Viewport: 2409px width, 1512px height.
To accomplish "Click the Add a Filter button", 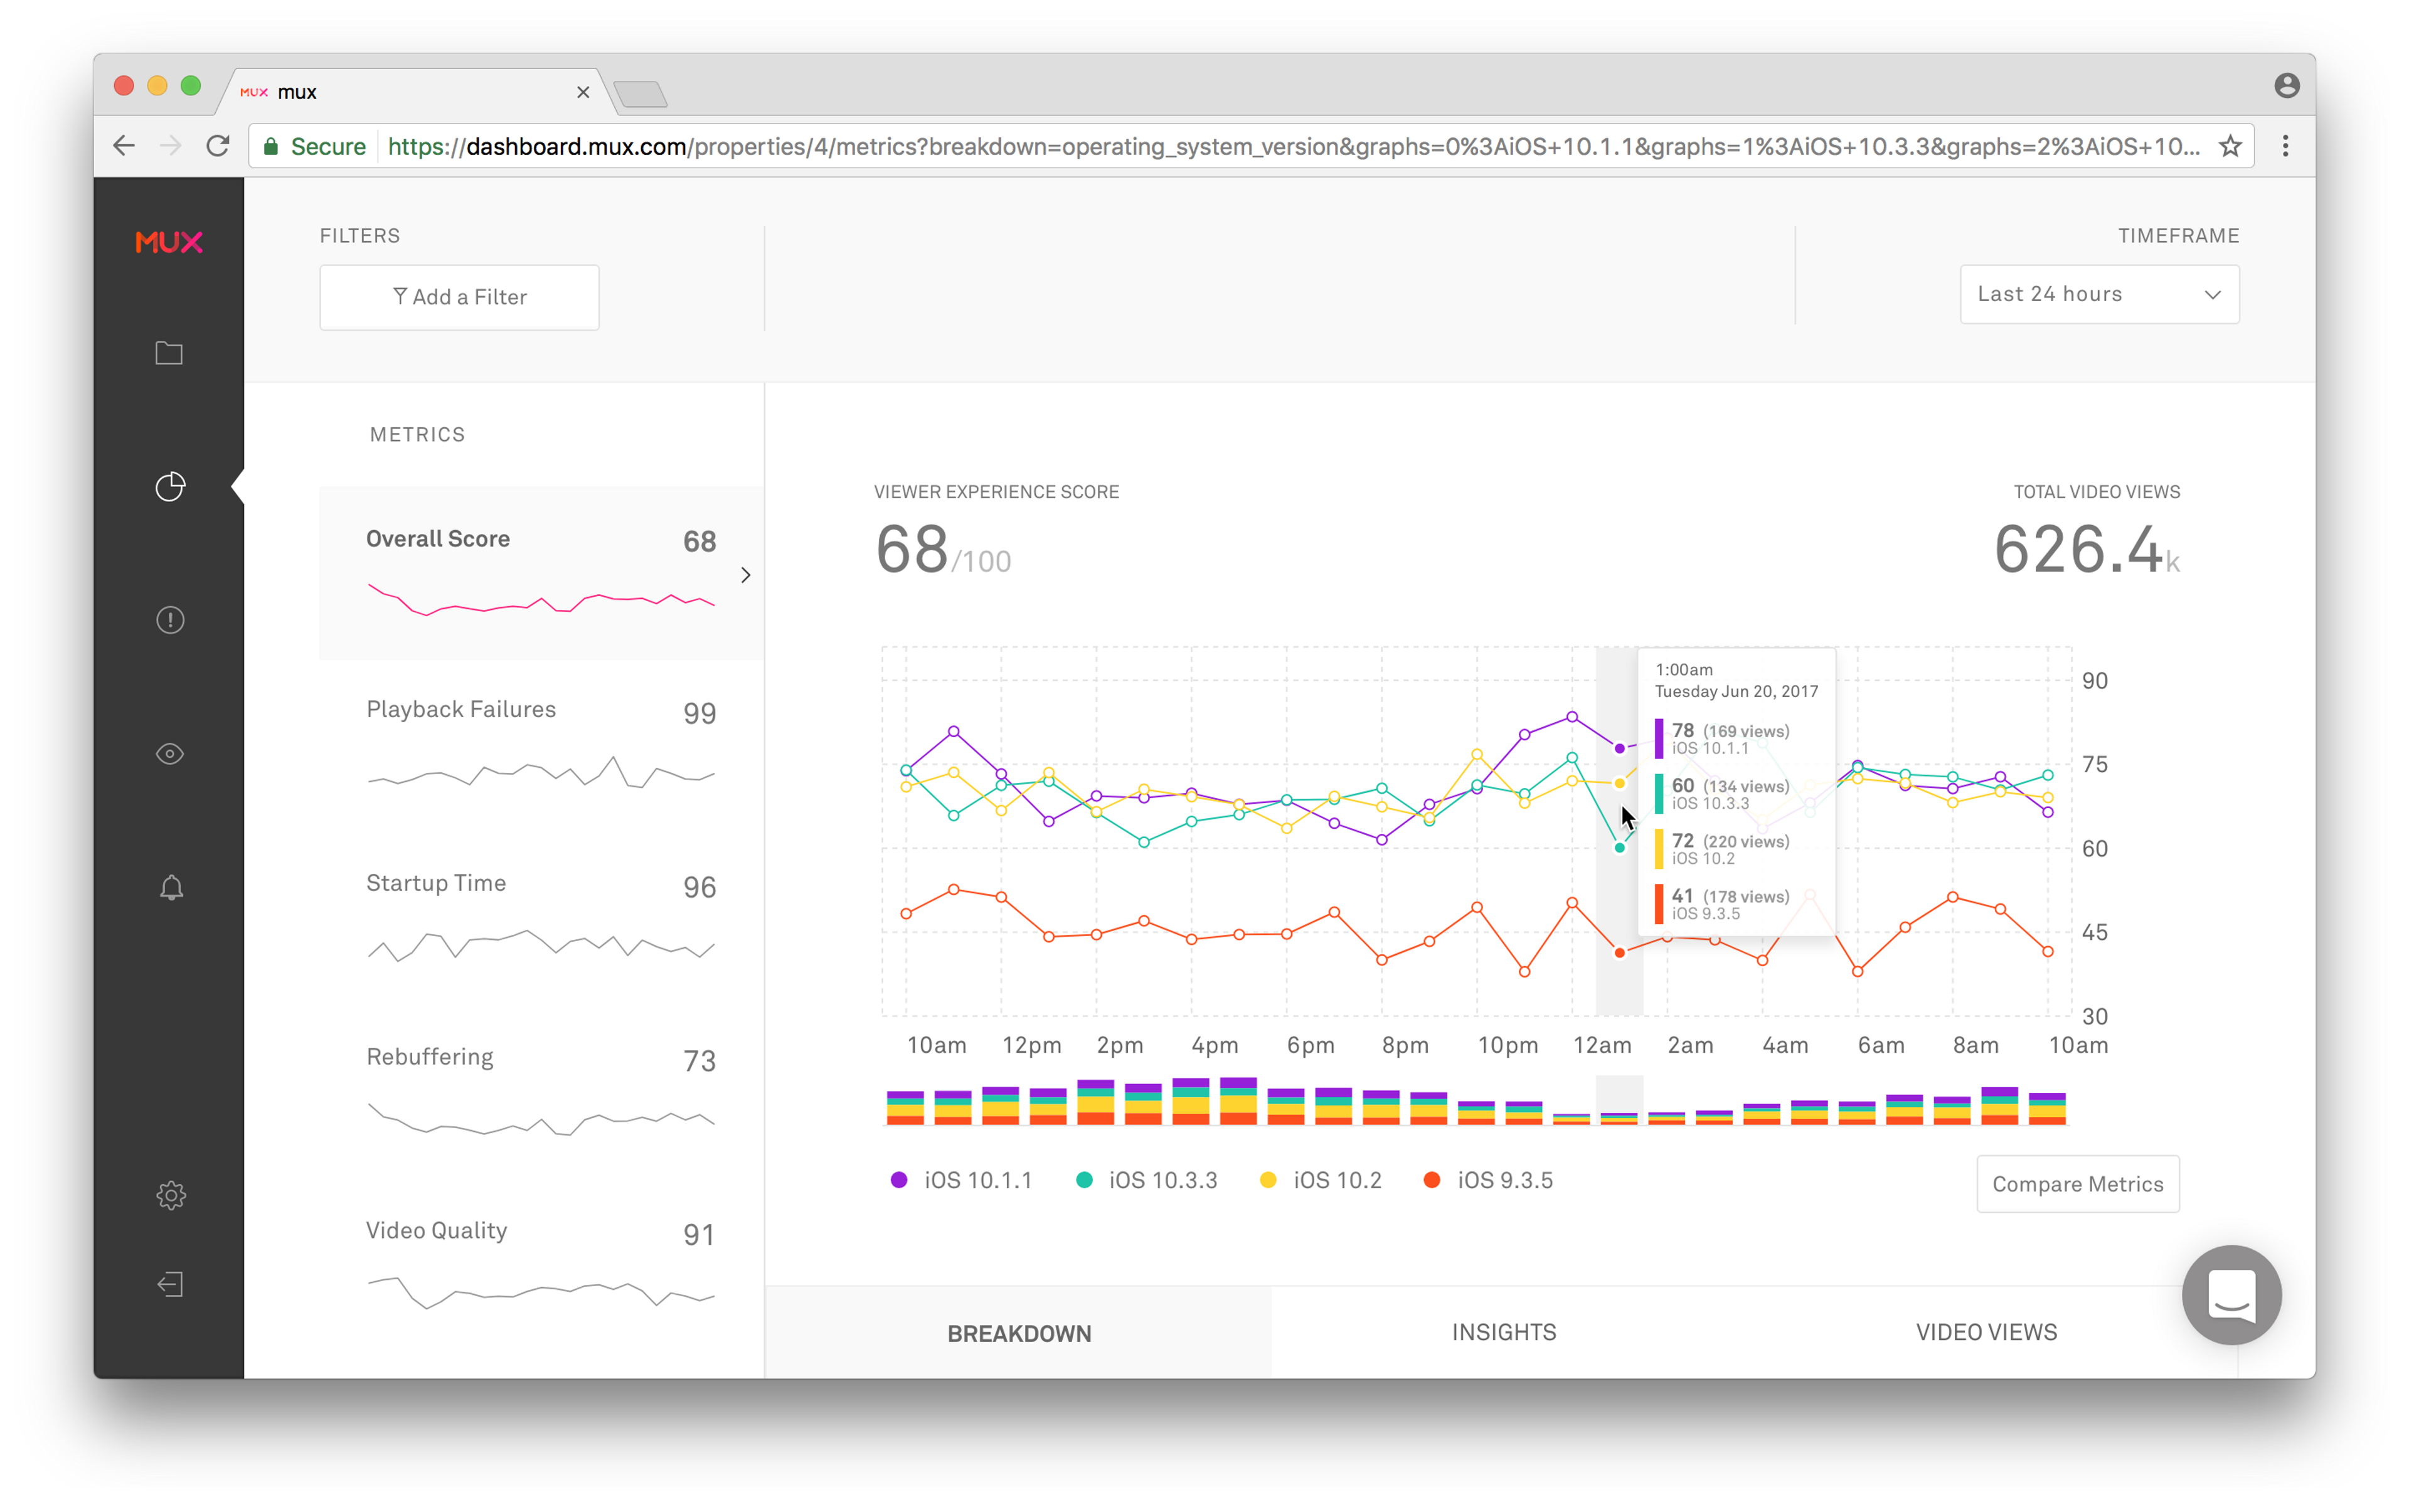I will point(459,297).
